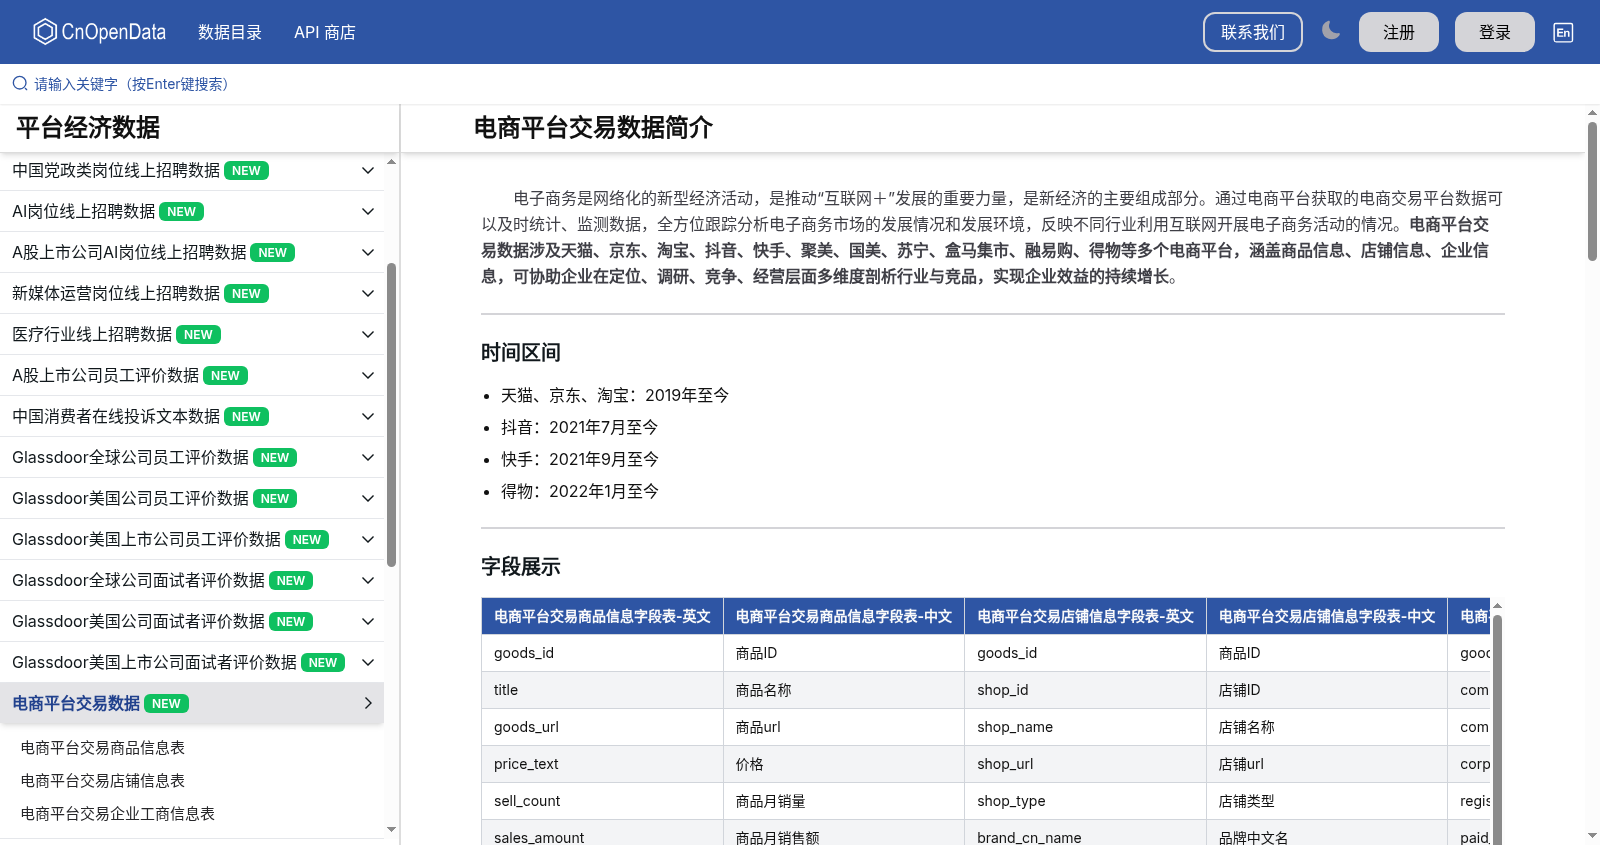The image size is (1600, 861).
Task: Click sidebar scrollbar down arrow
Action: pyautogui.click(x=392, y=829)
